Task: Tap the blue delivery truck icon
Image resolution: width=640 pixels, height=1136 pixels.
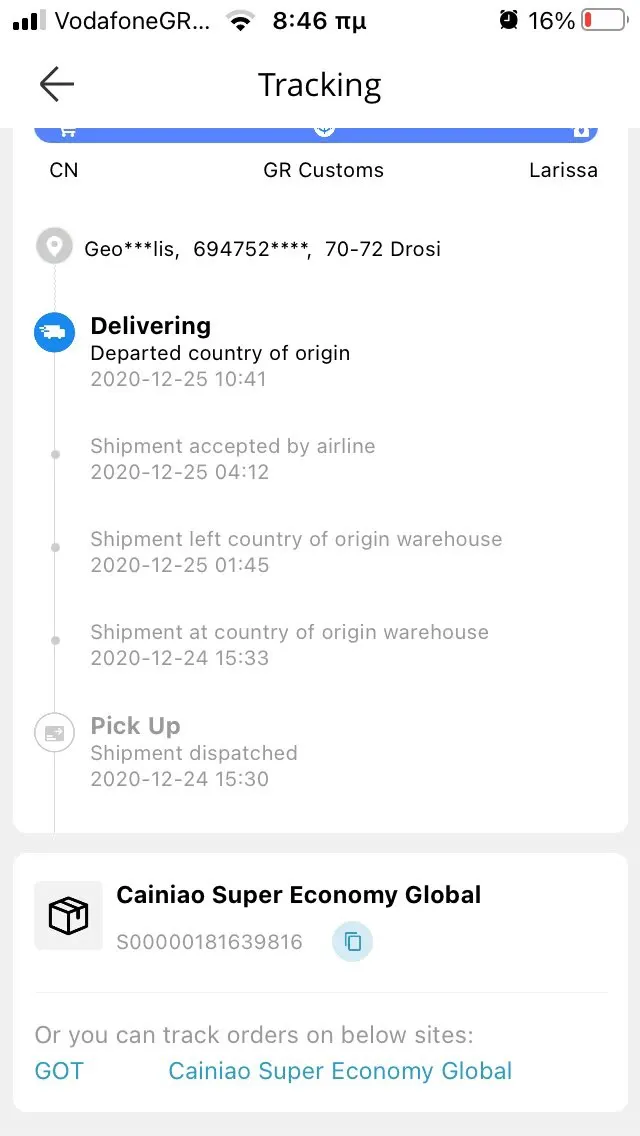Action: (54, 333)
